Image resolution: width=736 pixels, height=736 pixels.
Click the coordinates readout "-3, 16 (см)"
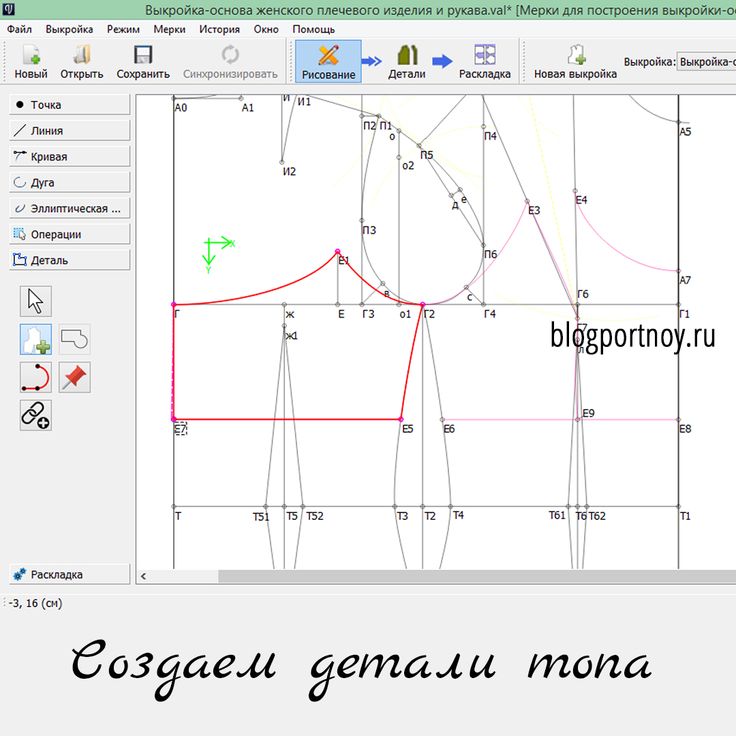[35, 603]
